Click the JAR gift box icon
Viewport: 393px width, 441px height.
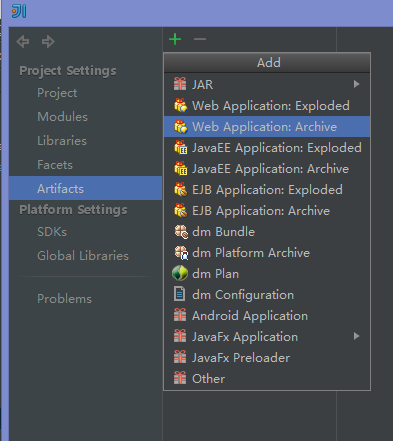180,84
